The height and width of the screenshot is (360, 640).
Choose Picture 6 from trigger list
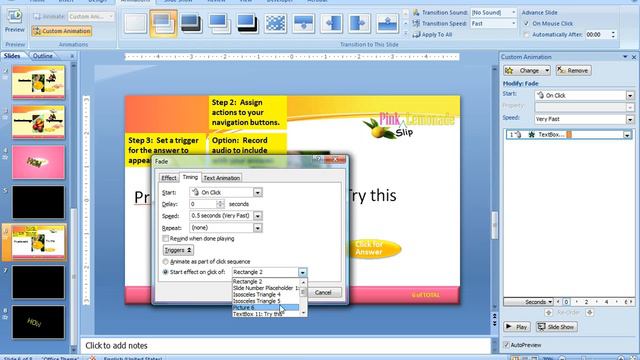(x=266, y=307)
